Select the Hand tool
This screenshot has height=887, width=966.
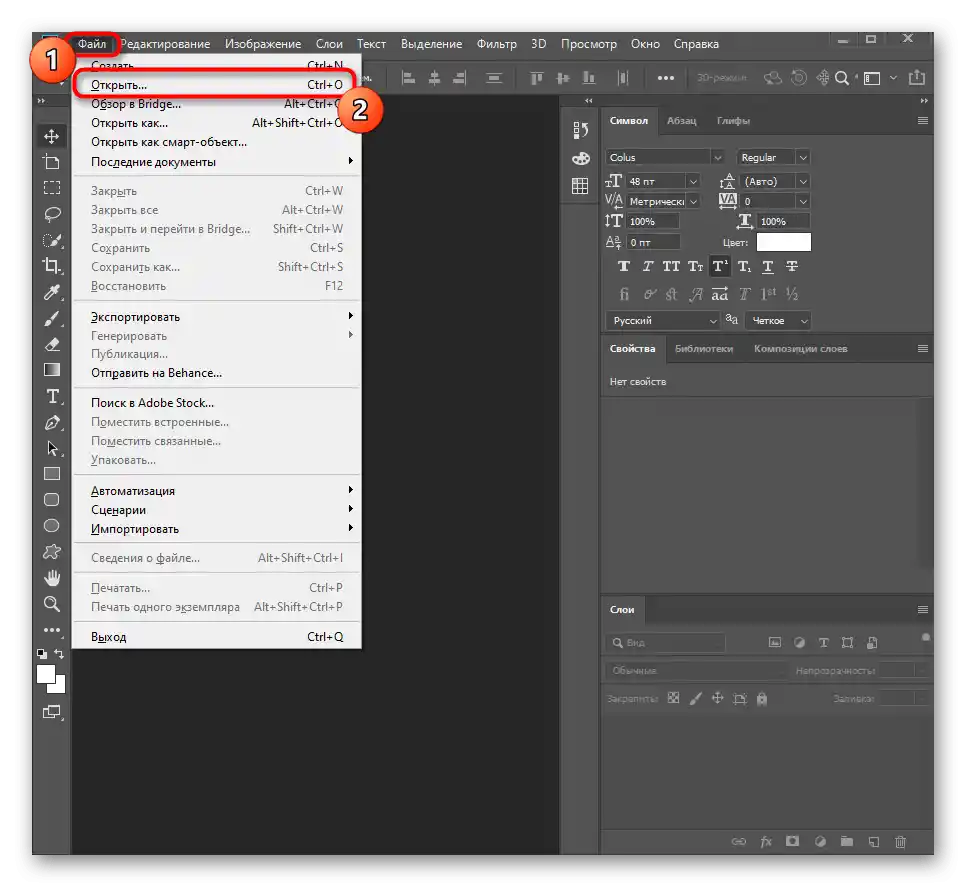pos(52,578)
